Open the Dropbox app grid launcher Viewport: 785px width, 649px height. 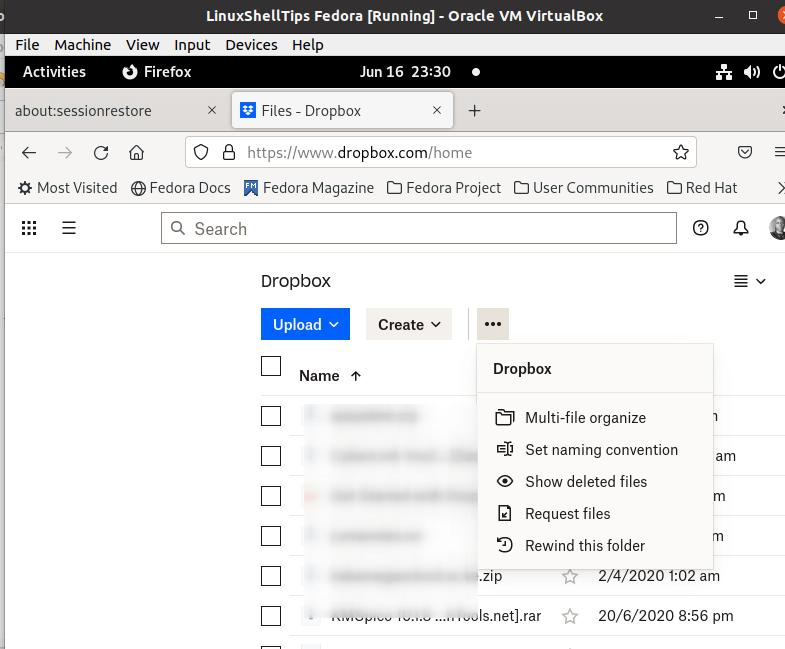29,228
